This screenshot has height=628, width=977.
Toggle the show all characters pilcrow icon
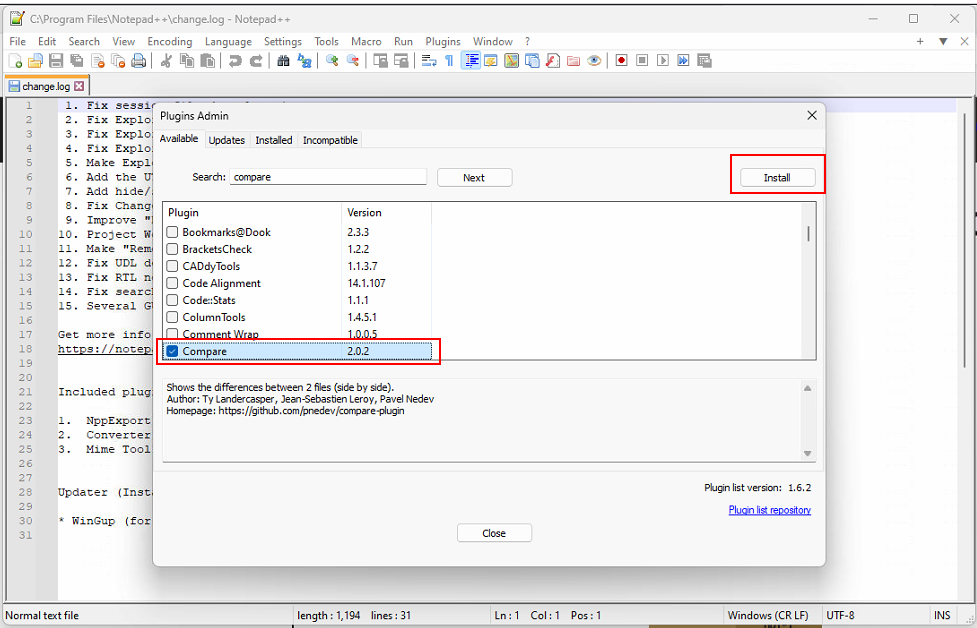(449, 61)
